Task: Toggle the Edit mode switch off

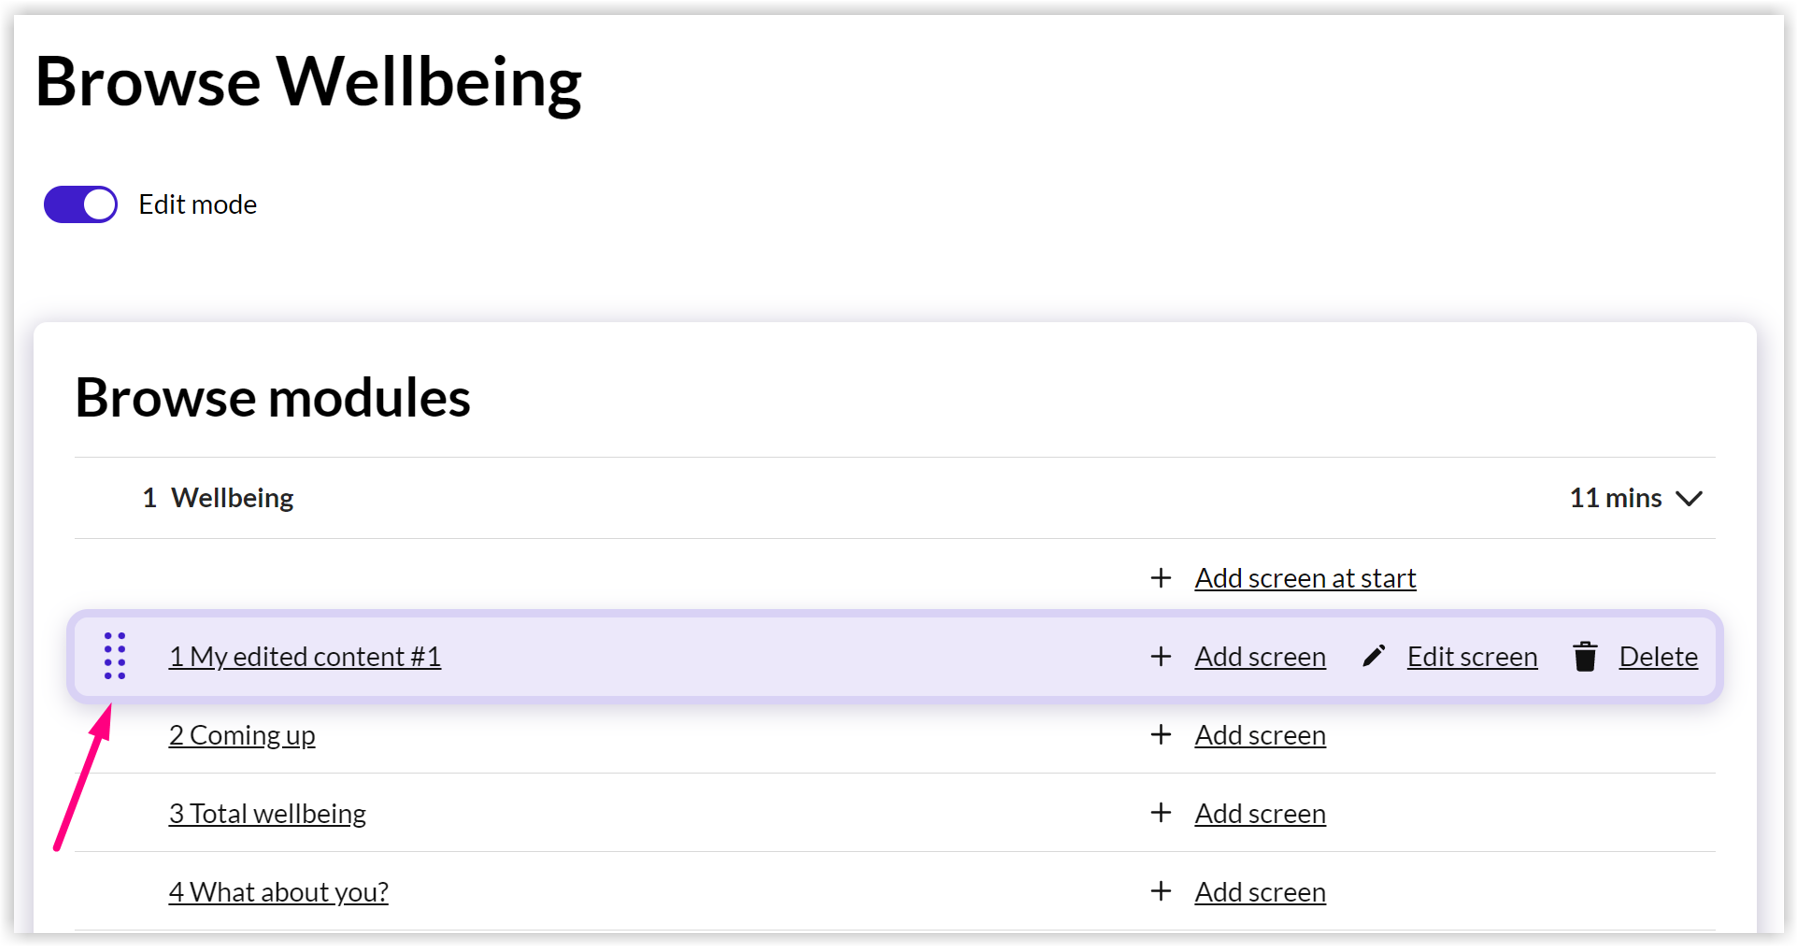Action: pos(81,204)
